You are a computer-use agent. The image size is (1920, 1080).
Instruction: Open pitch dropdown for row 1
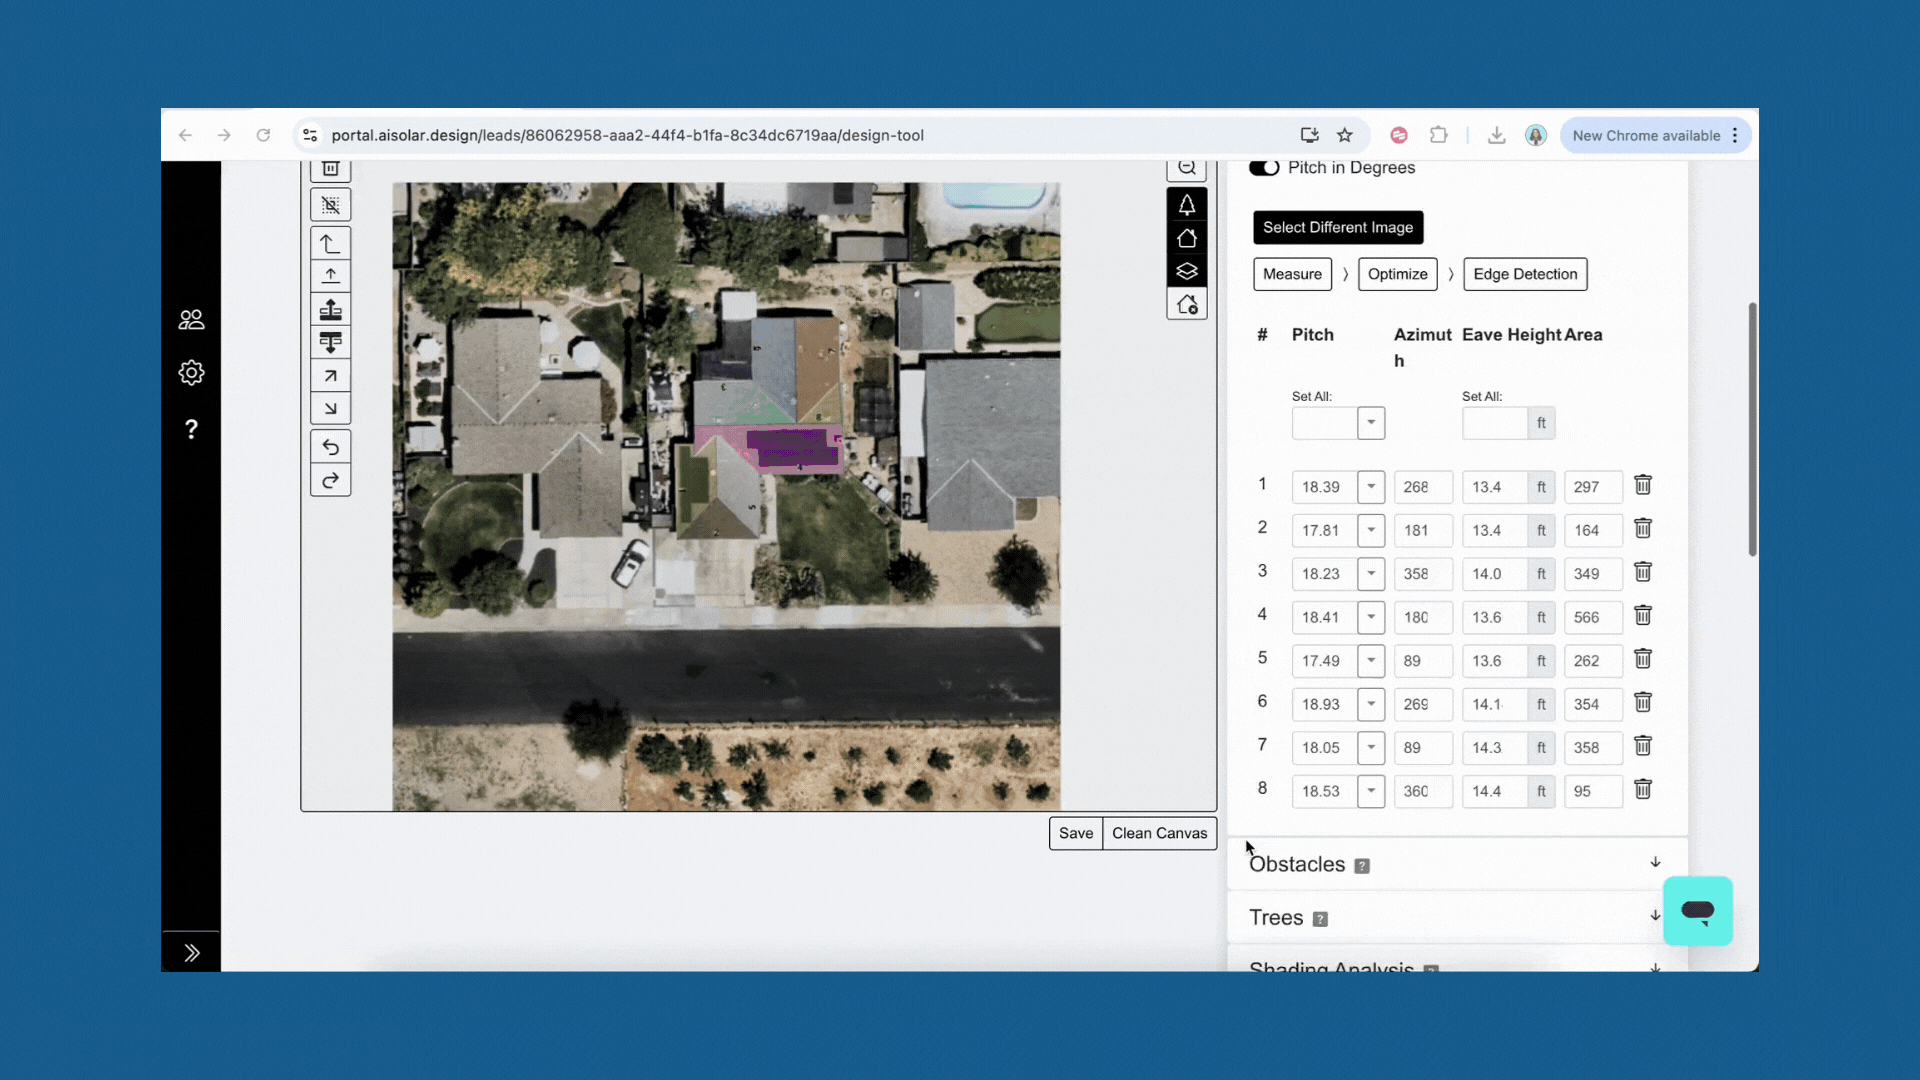(1371, 487)
